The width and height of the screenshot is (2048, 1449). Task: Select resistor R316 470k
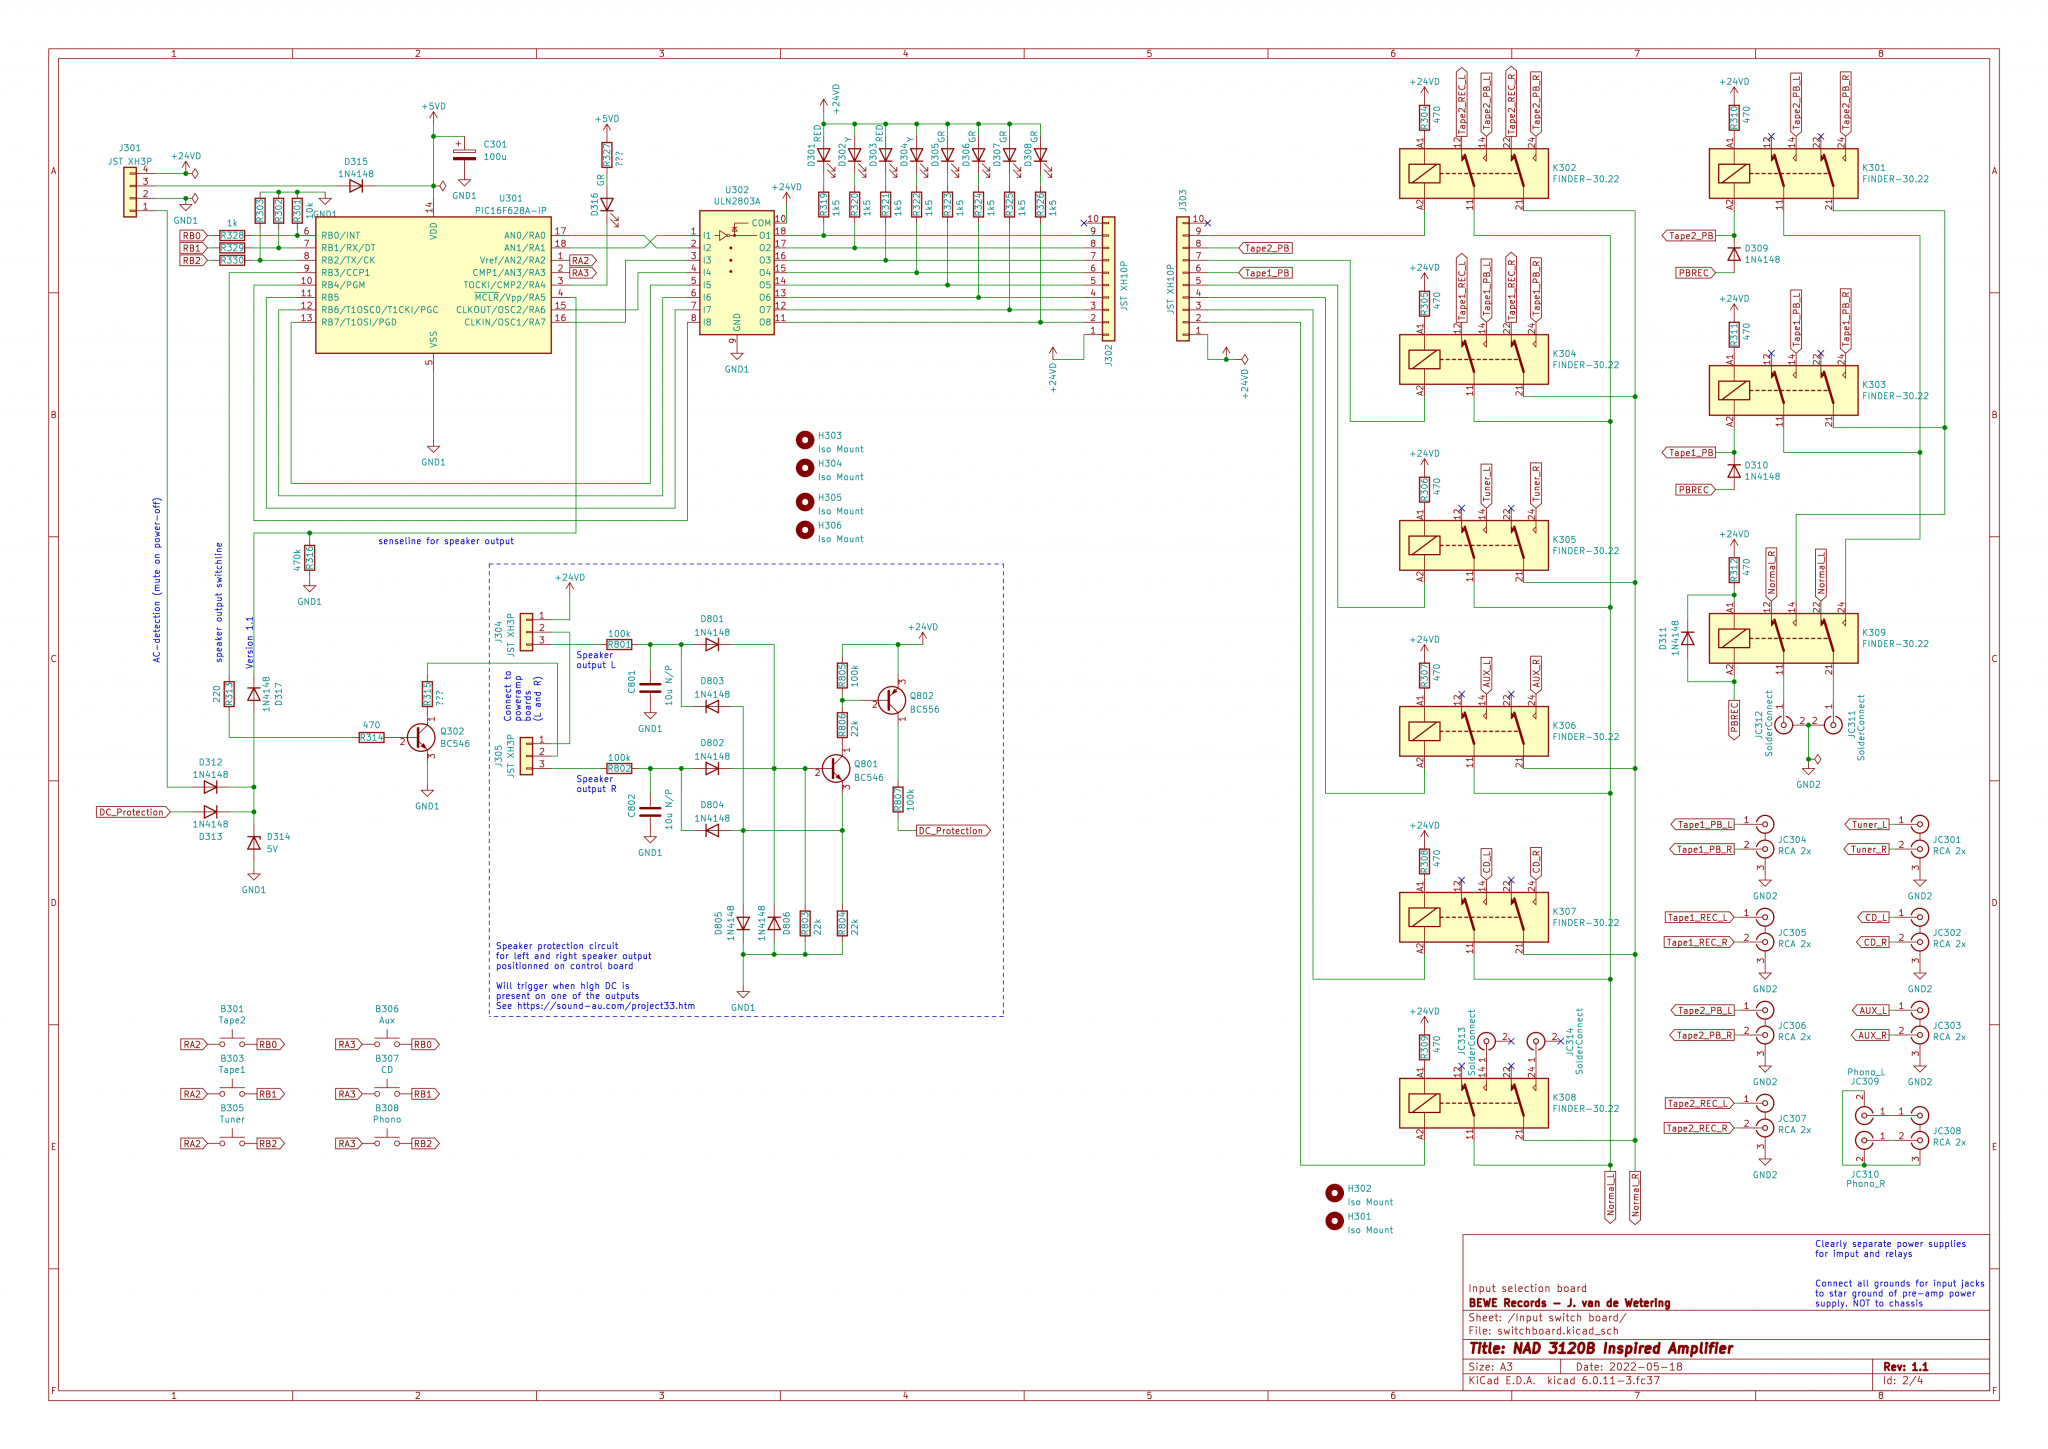[310, 557]
